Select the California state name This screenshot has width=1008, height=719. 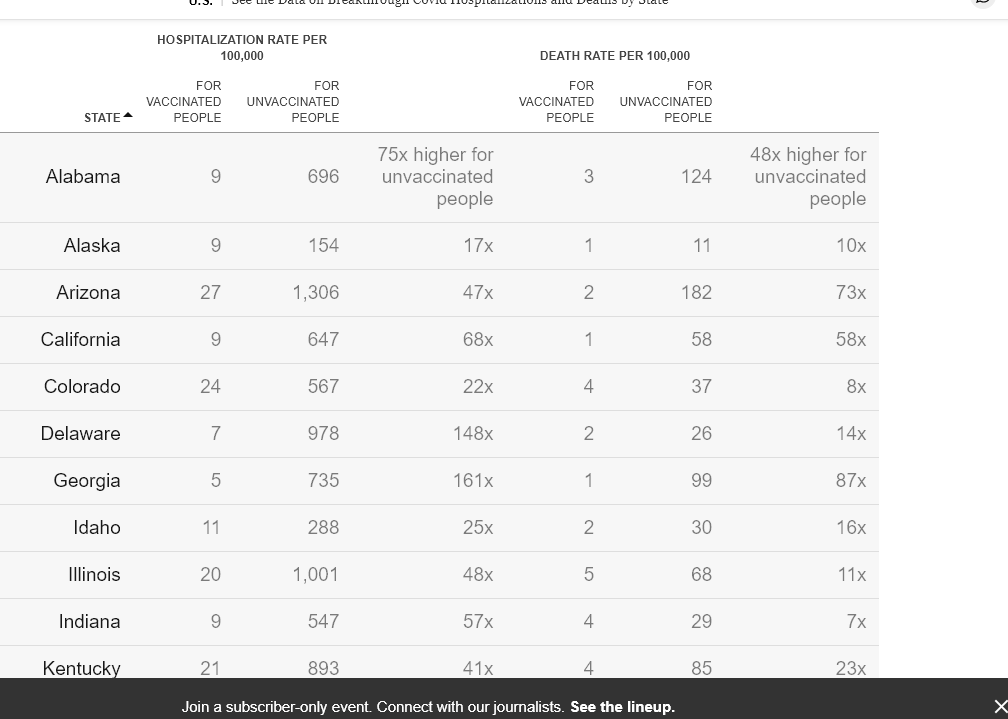[80, 340]
